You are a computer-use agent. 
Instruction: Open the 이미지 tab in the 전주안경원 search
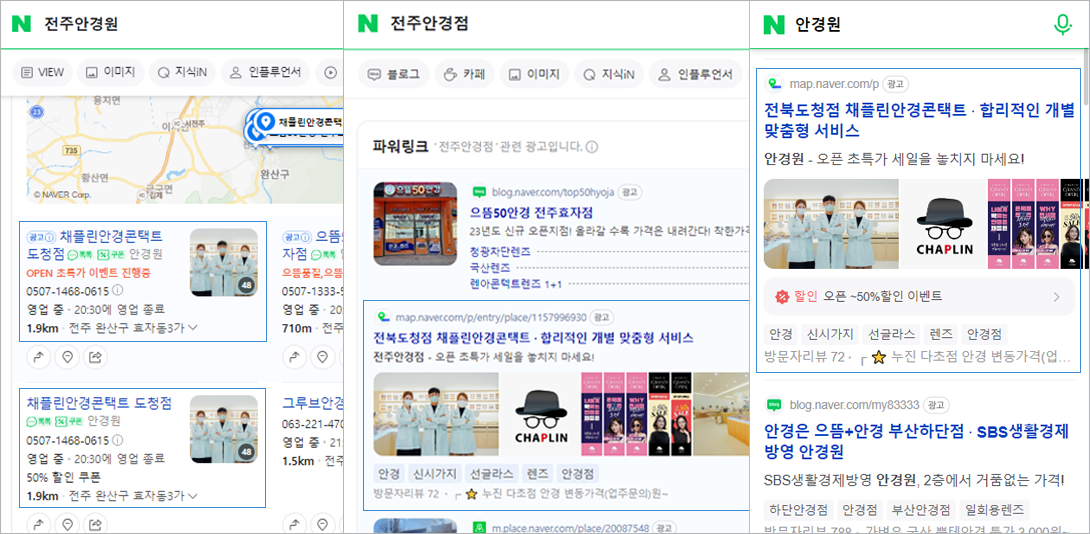tap(111, 72)
